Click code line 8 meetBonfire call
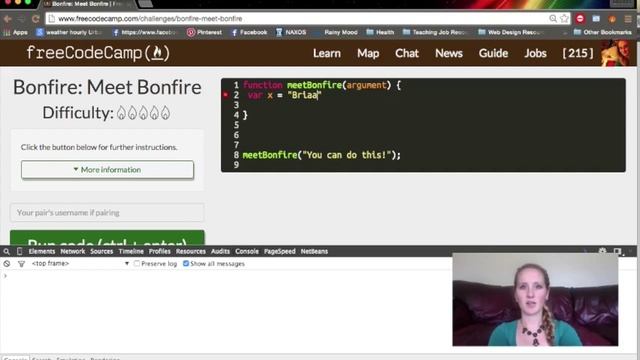The image size is (640, 360). click(322, 155)
